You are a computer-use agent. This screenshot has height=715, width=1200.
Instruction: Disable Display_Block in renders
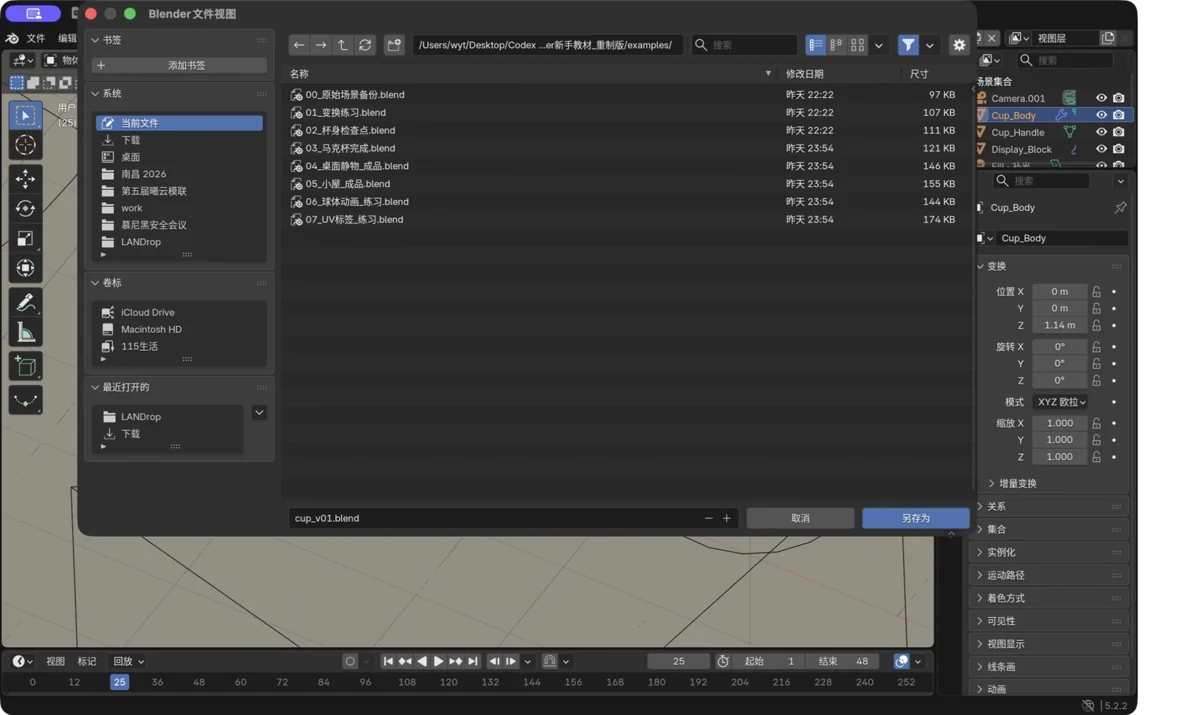[1118, 149]
